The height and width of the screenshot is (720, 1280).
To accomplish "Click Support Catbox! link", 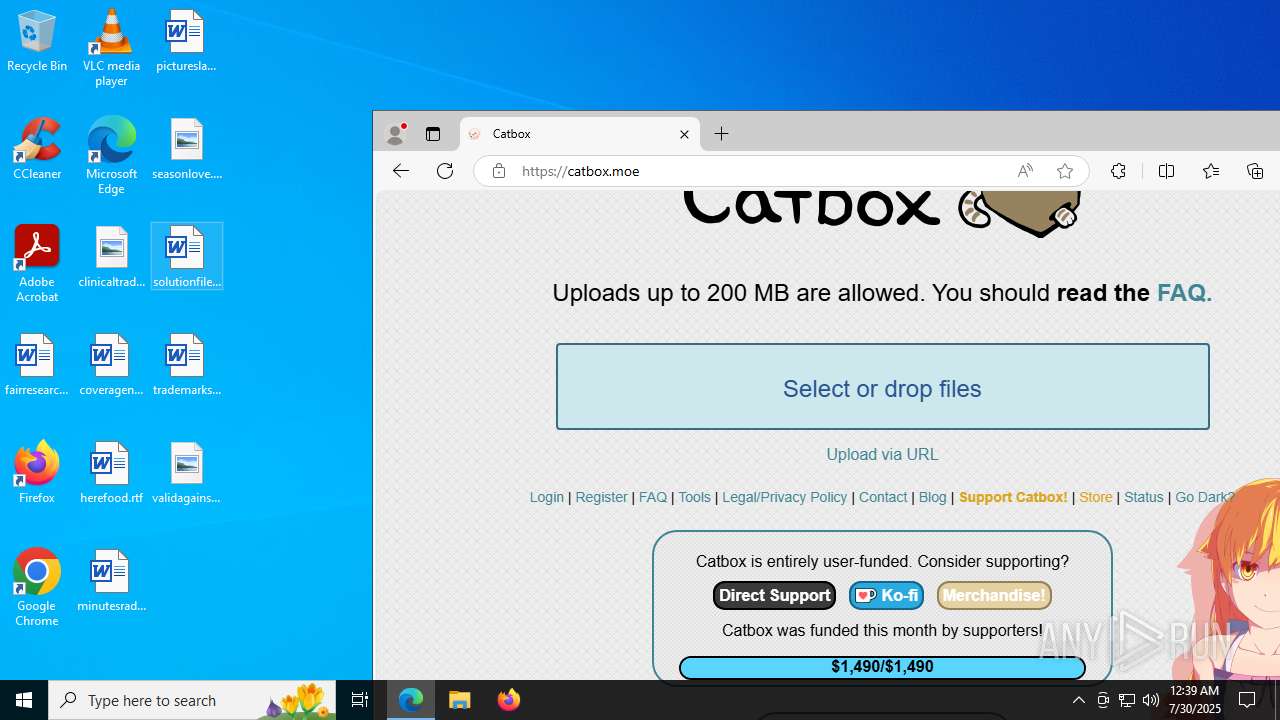I will coord(1013,497).
